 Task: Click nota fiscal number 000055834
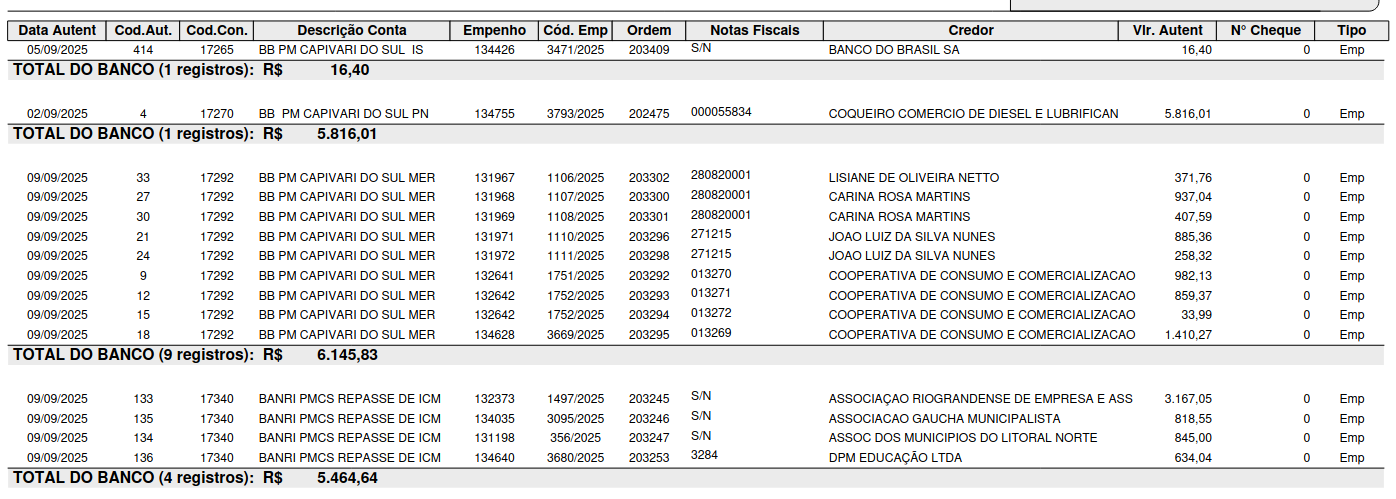click(x=720, y=112)
